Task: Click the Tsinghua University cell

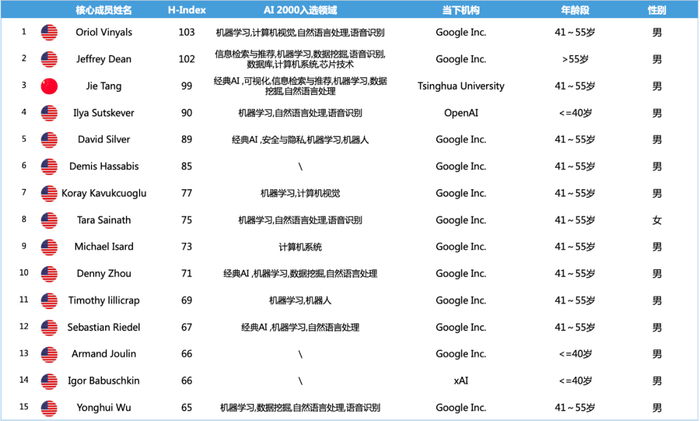Action: 461,86
